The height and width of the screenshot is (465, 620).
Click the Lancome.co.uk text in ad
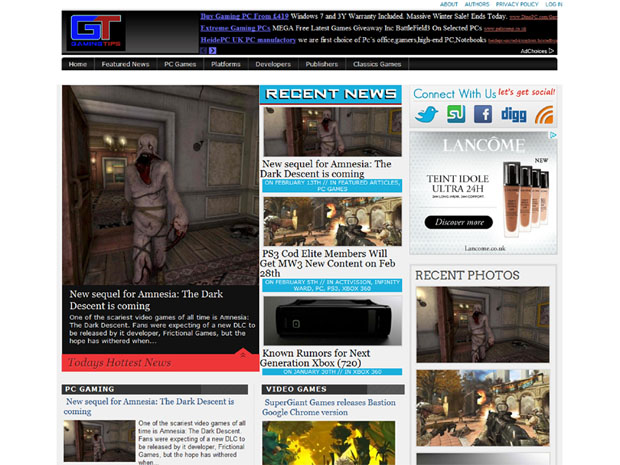pyautogui.click(x=485, y=248)
